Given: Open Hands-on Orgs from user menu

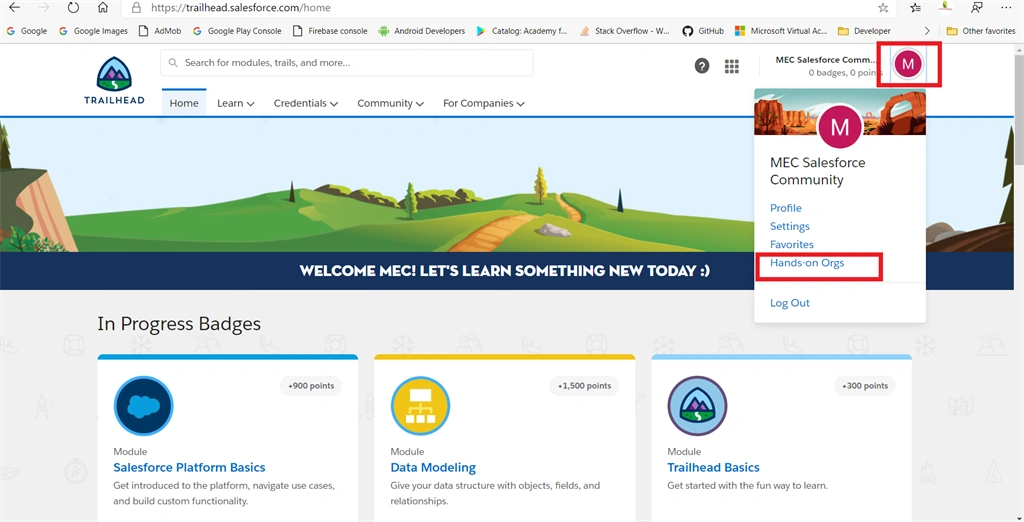Looking at the screenshot, I should point(807,263).
